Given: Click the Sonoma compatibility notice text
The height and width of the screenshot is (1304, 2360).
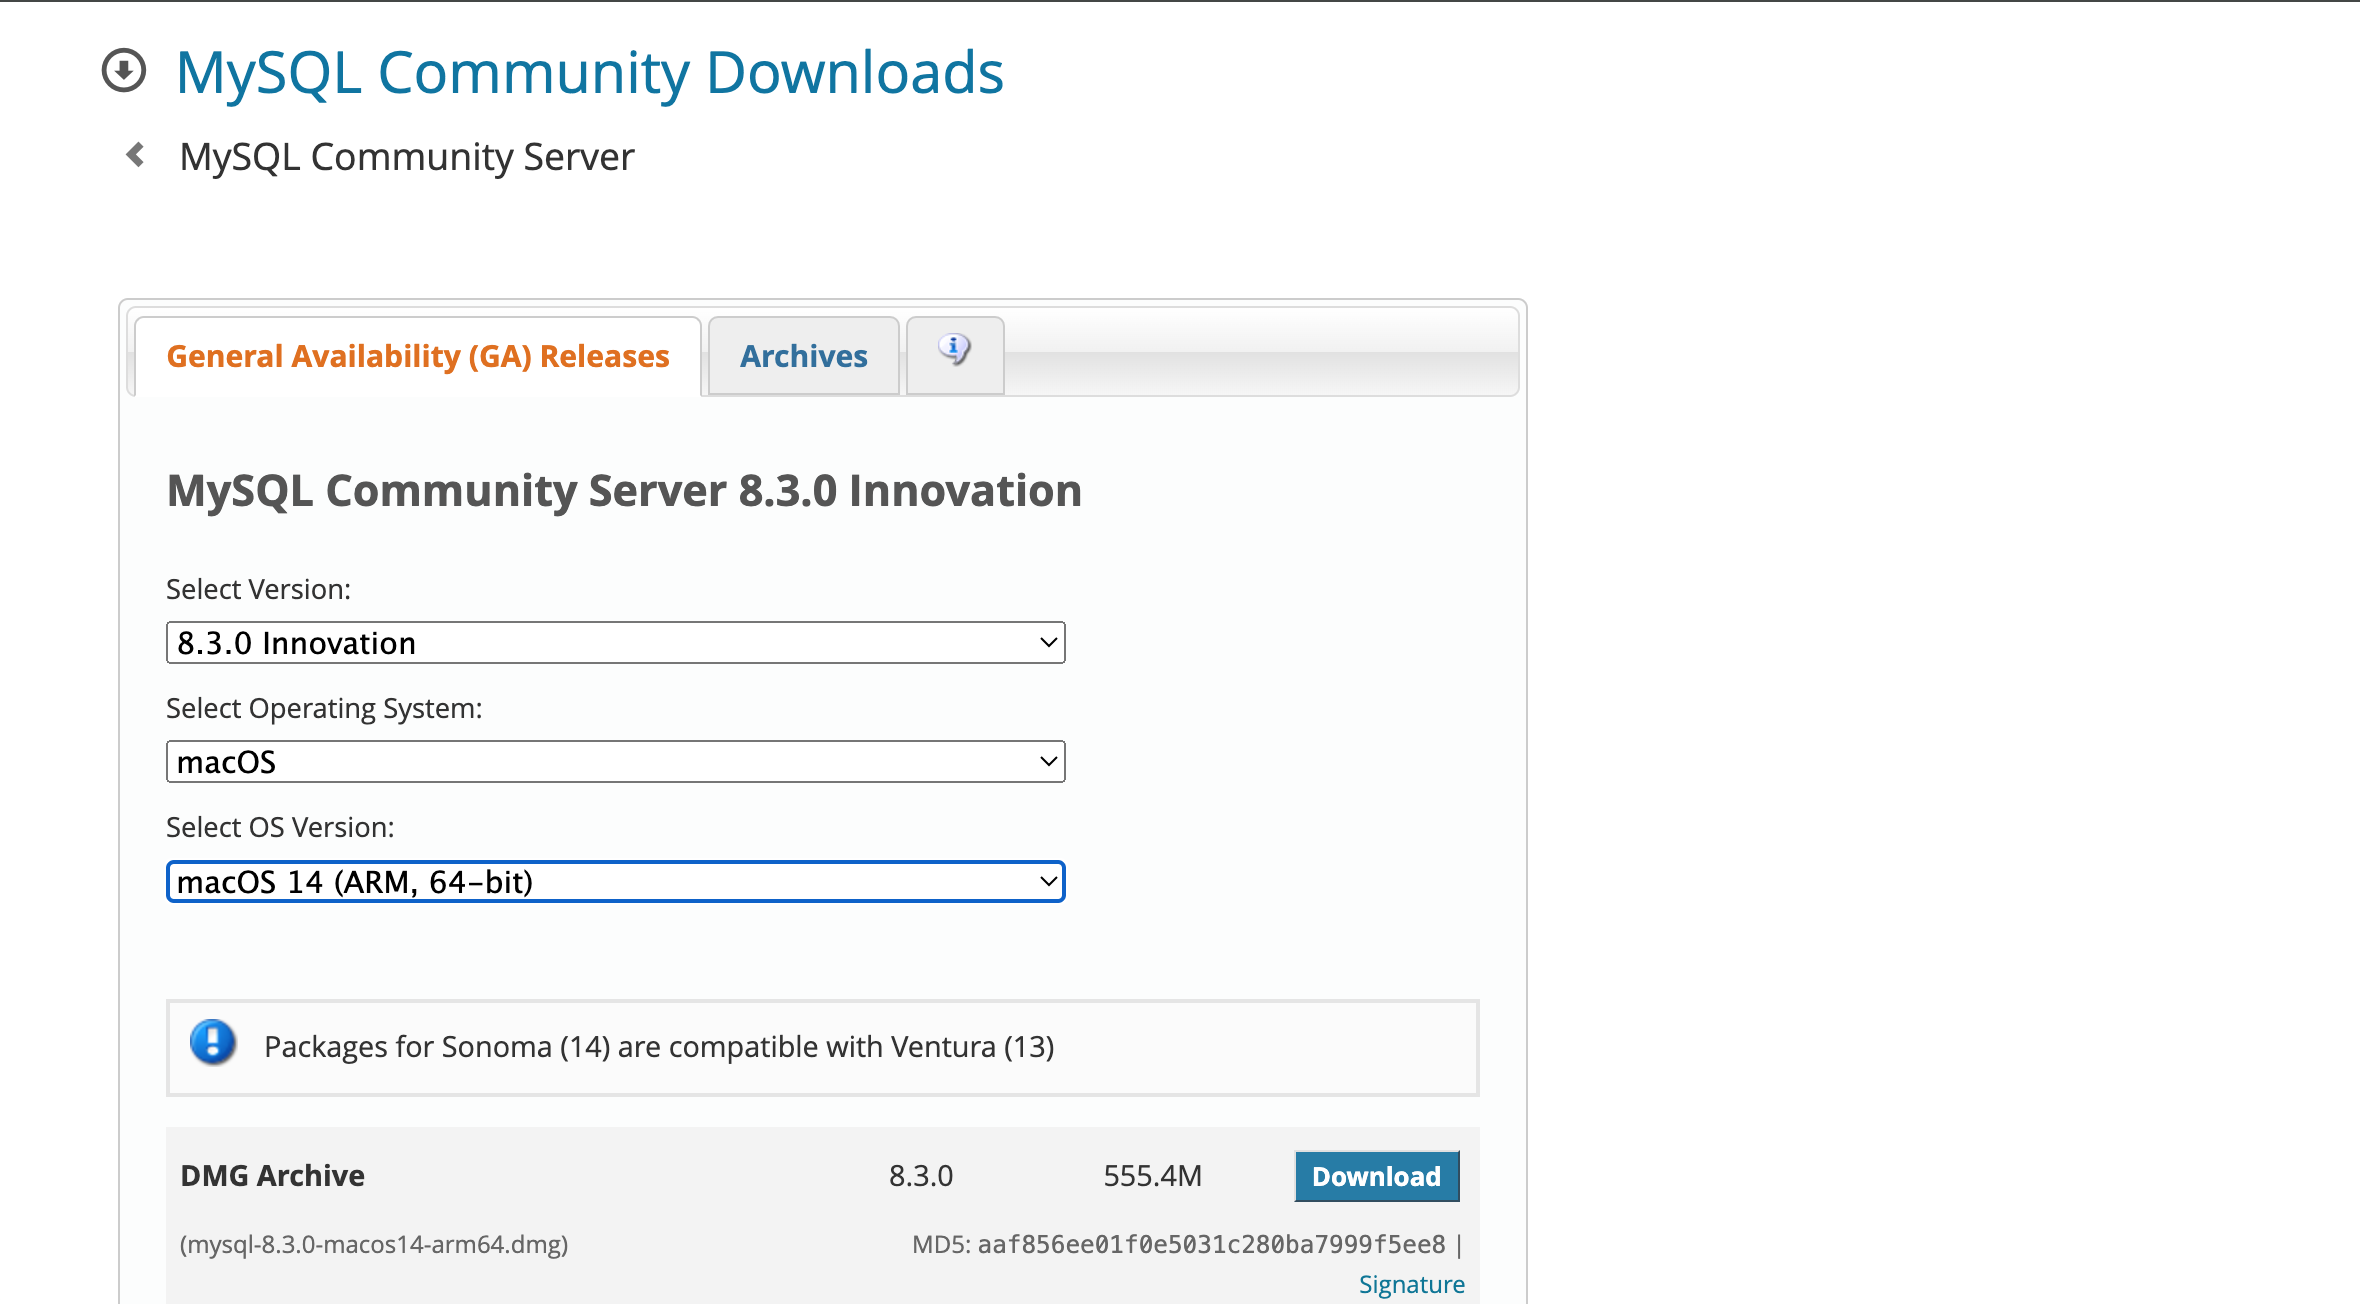Looking at the screenshot, I should (x=659, y=1046).
